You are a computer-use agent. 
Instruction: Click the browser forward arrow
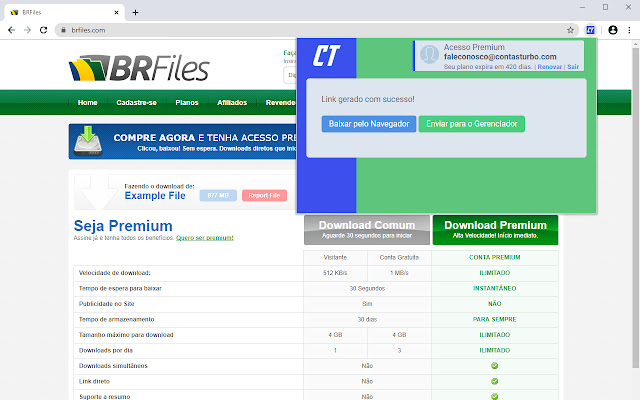click(x=27, y=30)
